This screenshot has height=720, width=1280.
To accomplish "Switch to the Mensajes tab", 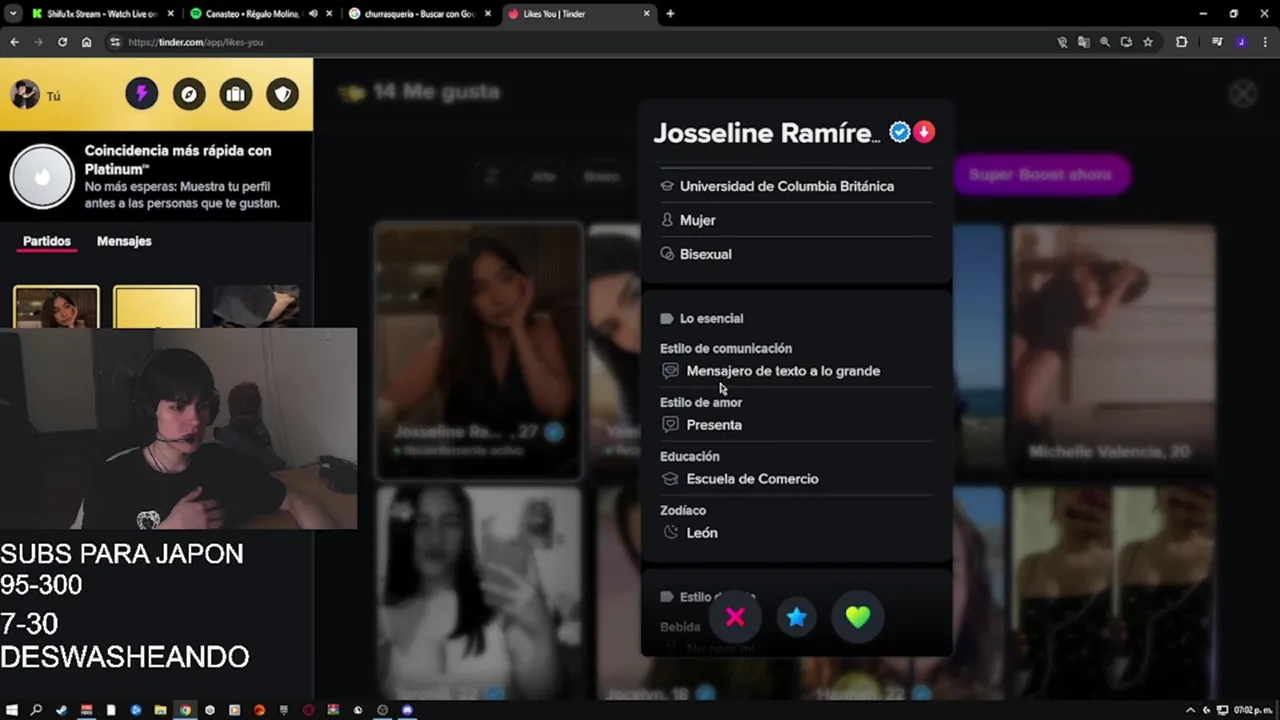I will click(124, 241).
